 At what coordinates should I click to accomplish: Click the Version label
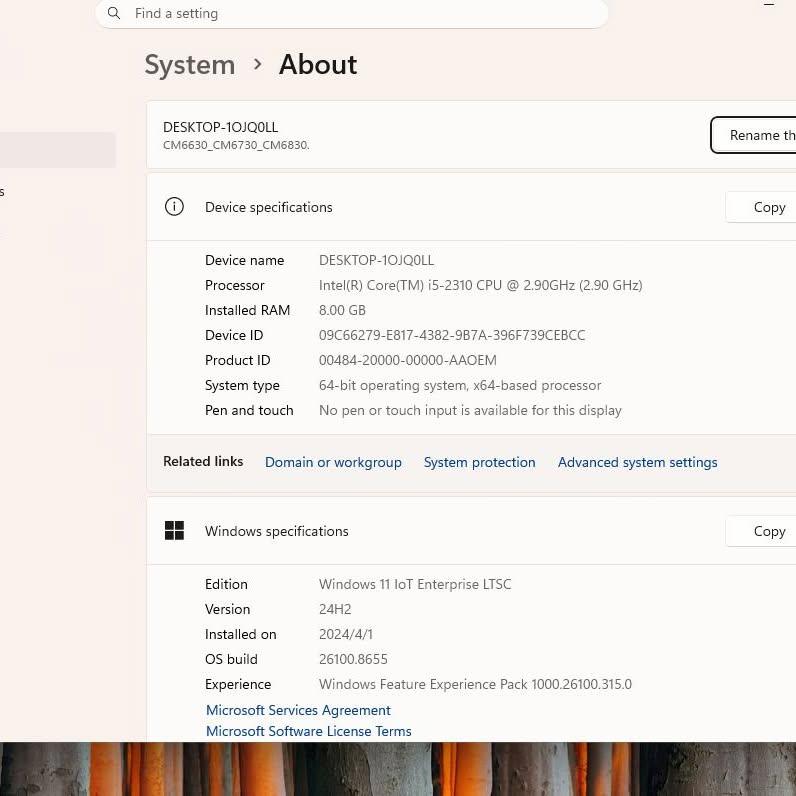[x=227, y=609]
